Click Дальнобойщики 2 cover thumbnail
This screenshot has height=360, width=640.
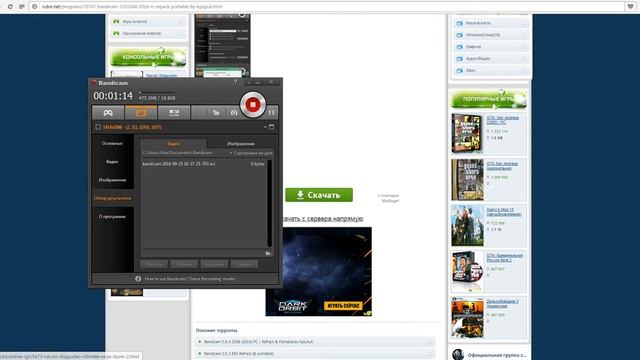(467, 318)
